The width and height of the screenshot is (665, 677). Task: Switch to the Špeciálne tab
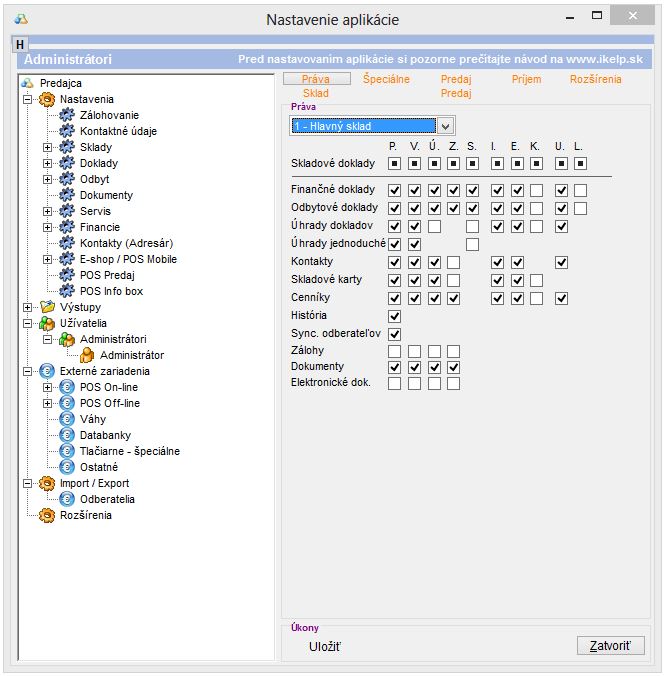pos(386,79)
